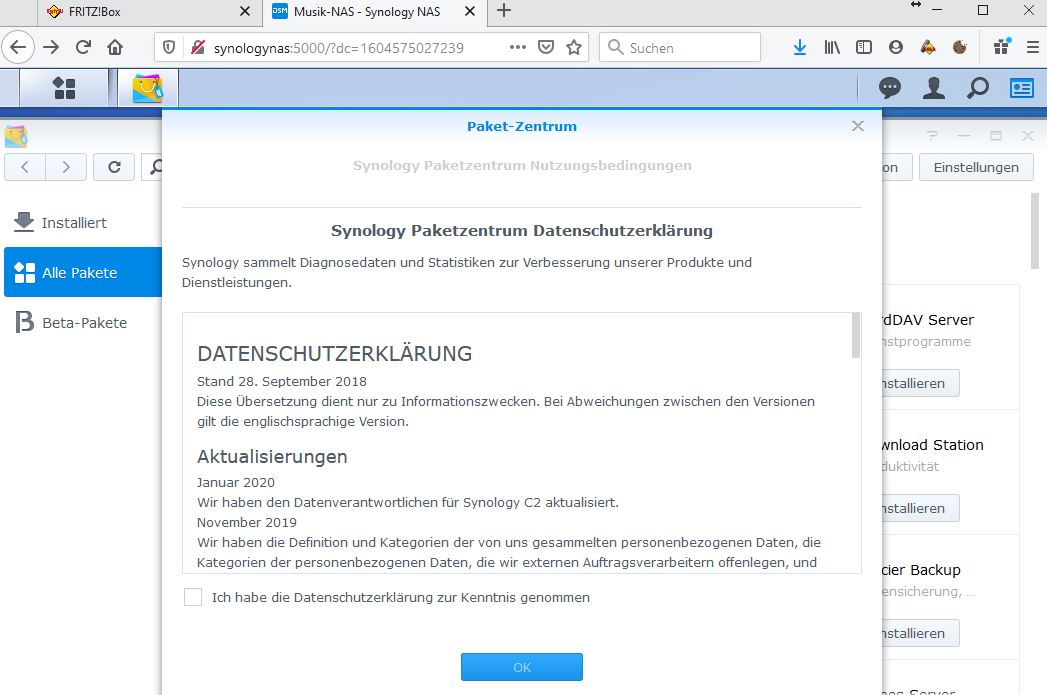The height and width of the screenshot is (695, 1047).
Task: Open the Firefox downloads arrow
Action: [x=799, y=47]
